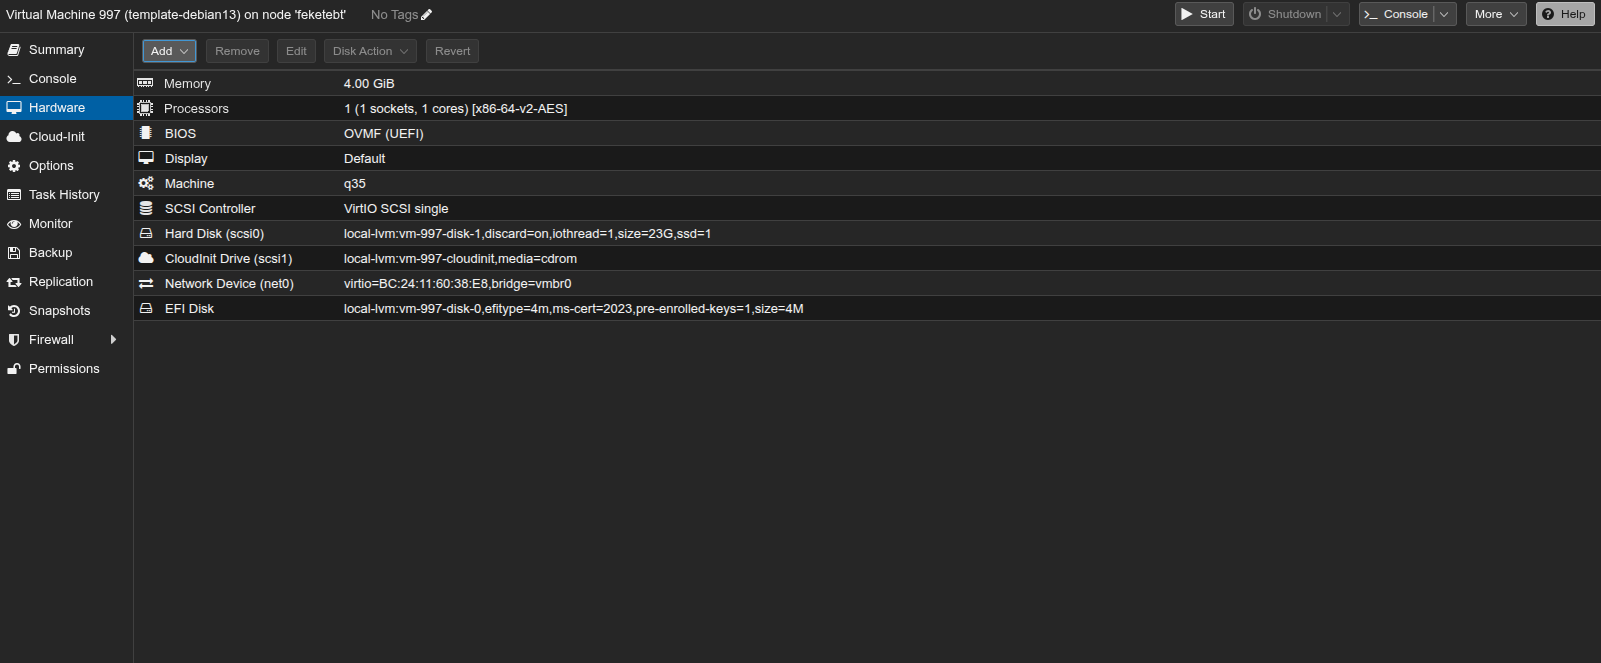Click the Start button

(x=1203, y=14)
